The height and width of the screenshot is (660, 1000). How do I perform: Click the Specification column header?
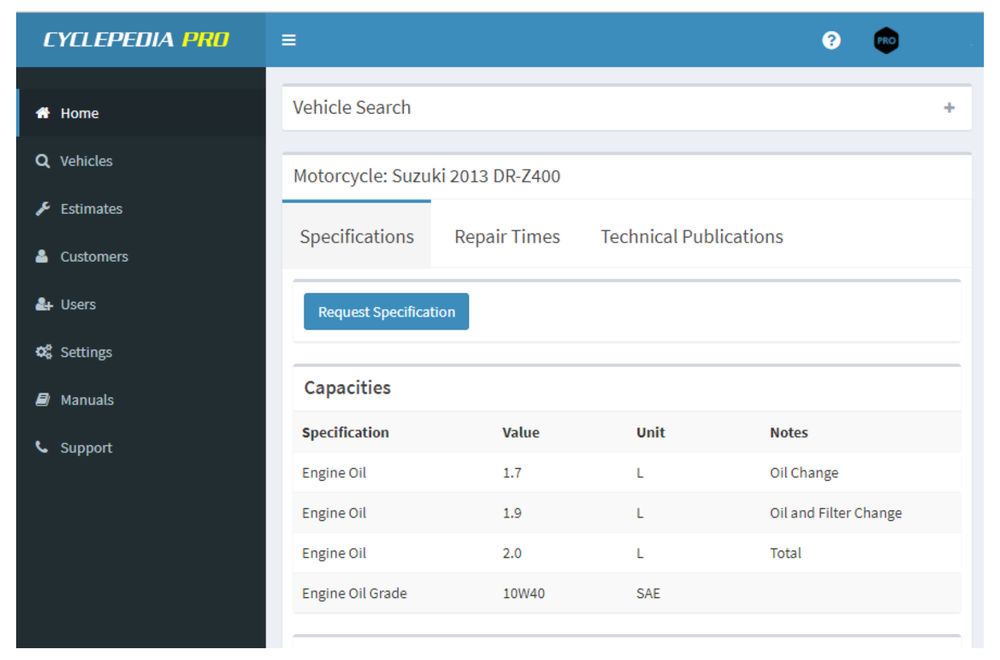tap(346, 432)
